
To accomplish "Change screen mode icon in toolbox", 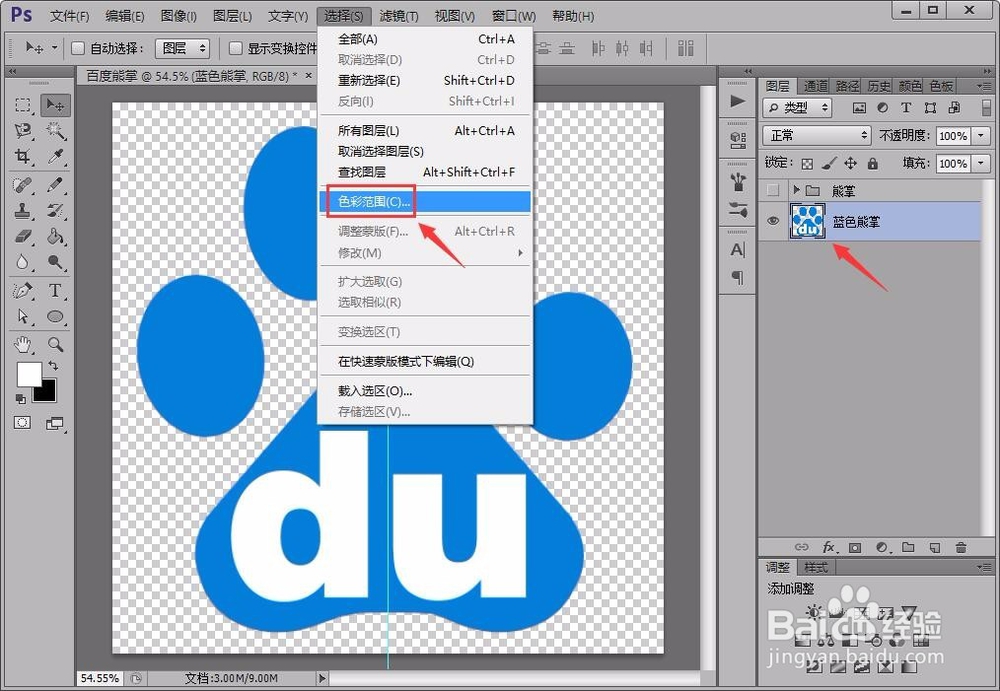I will coord(55,423).
